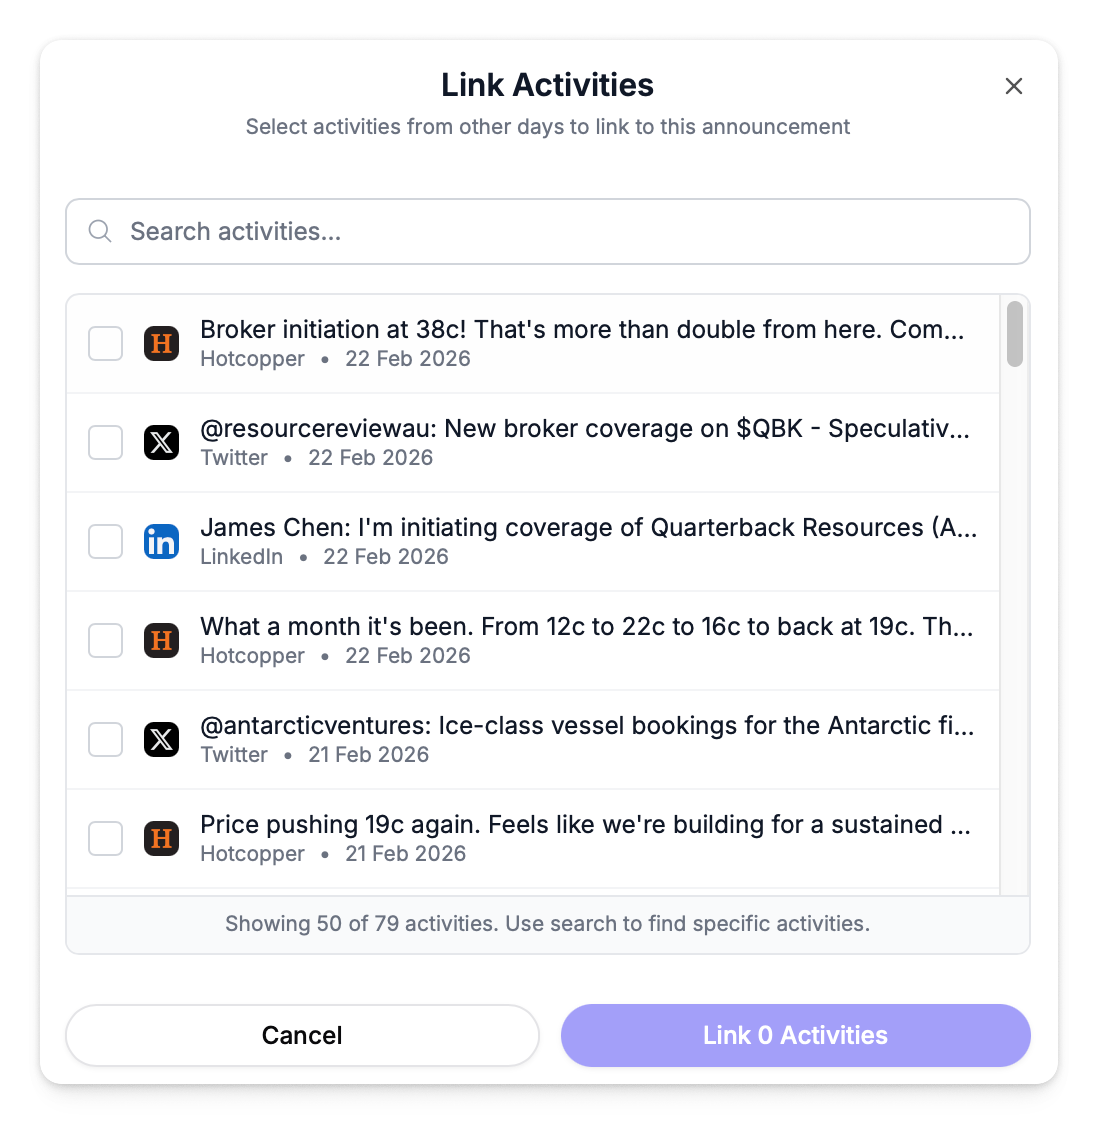1098x1124 pixels.
Task: Tick the @resourcereviewau Twitter activity checkbox
Action: click(106, 442)
